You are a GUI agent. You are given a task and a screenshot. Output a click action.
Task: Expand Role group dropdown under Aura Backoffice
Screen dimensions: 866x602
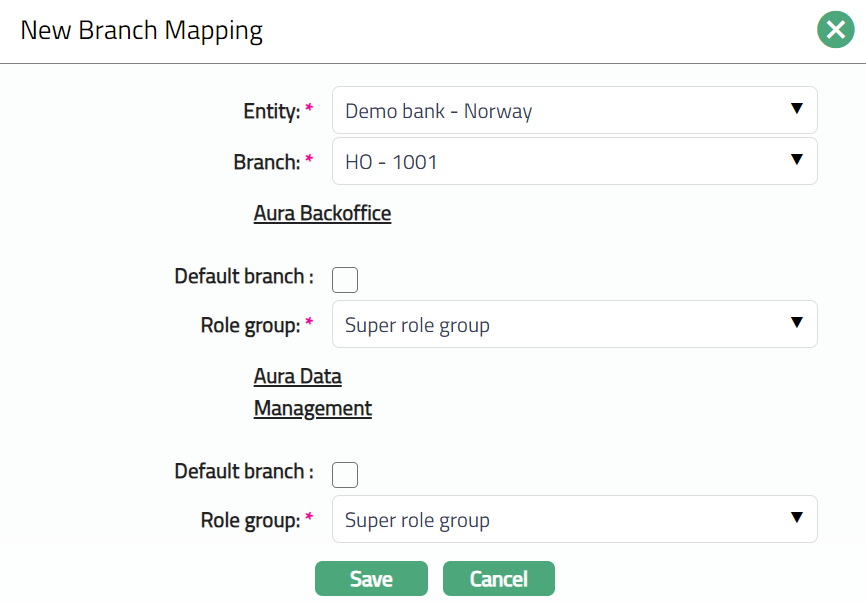560,325
